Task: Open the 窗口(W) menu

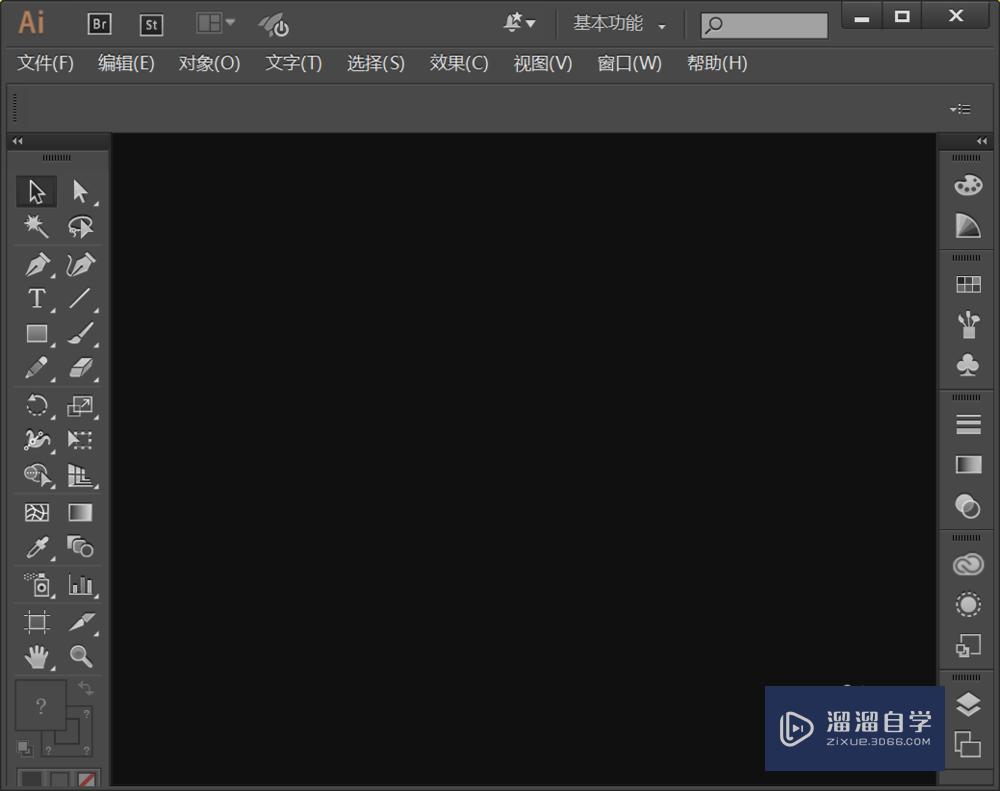Action: pos(629,63)
